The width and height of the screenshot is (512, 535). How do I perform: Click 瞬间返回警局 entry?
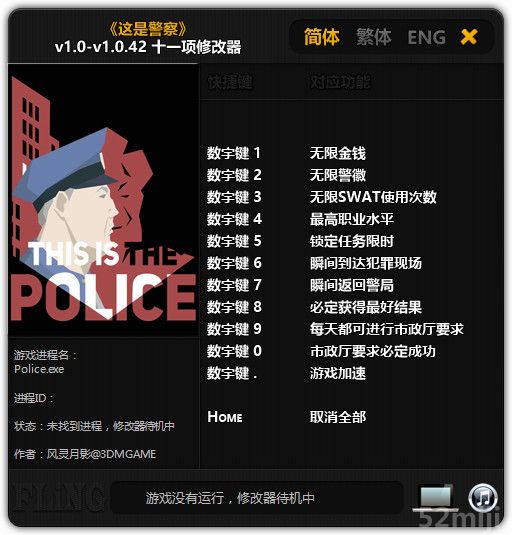(352, 285)
